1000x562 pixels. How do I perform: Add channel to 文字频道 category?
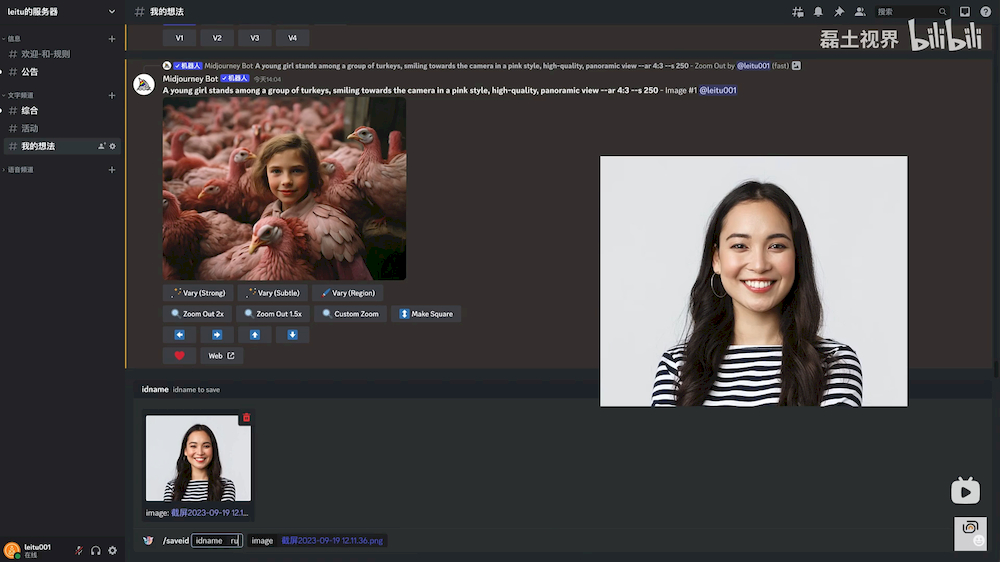(112, 95)
